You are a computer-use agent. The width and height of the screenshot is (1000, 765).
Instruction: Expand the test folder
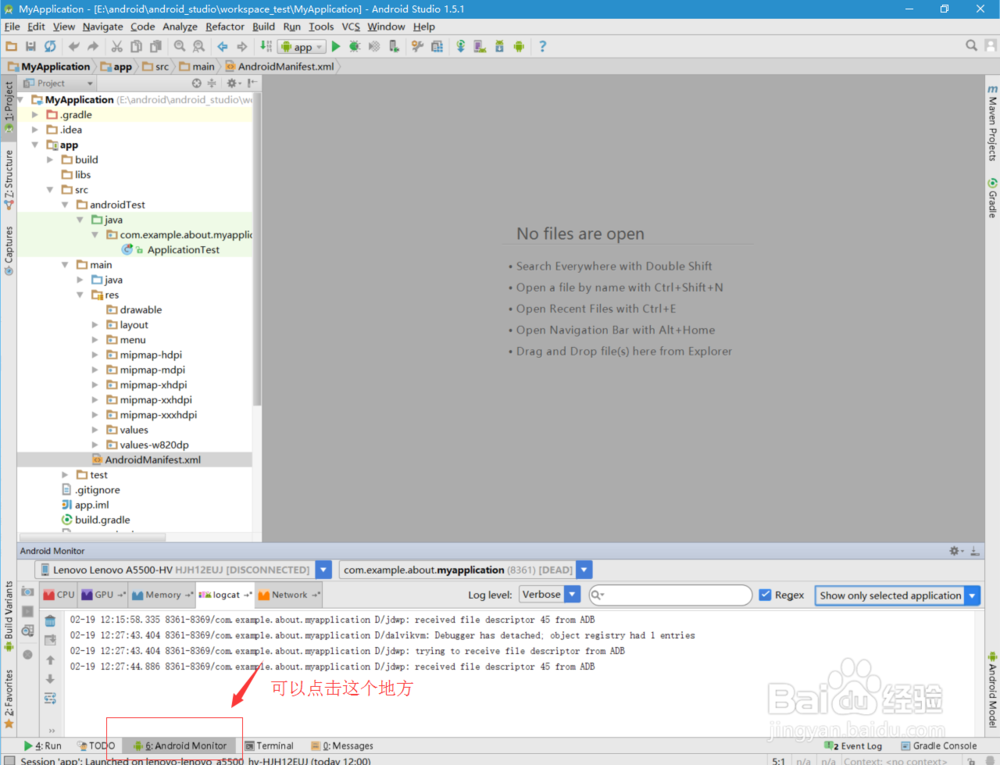point(65,475)
